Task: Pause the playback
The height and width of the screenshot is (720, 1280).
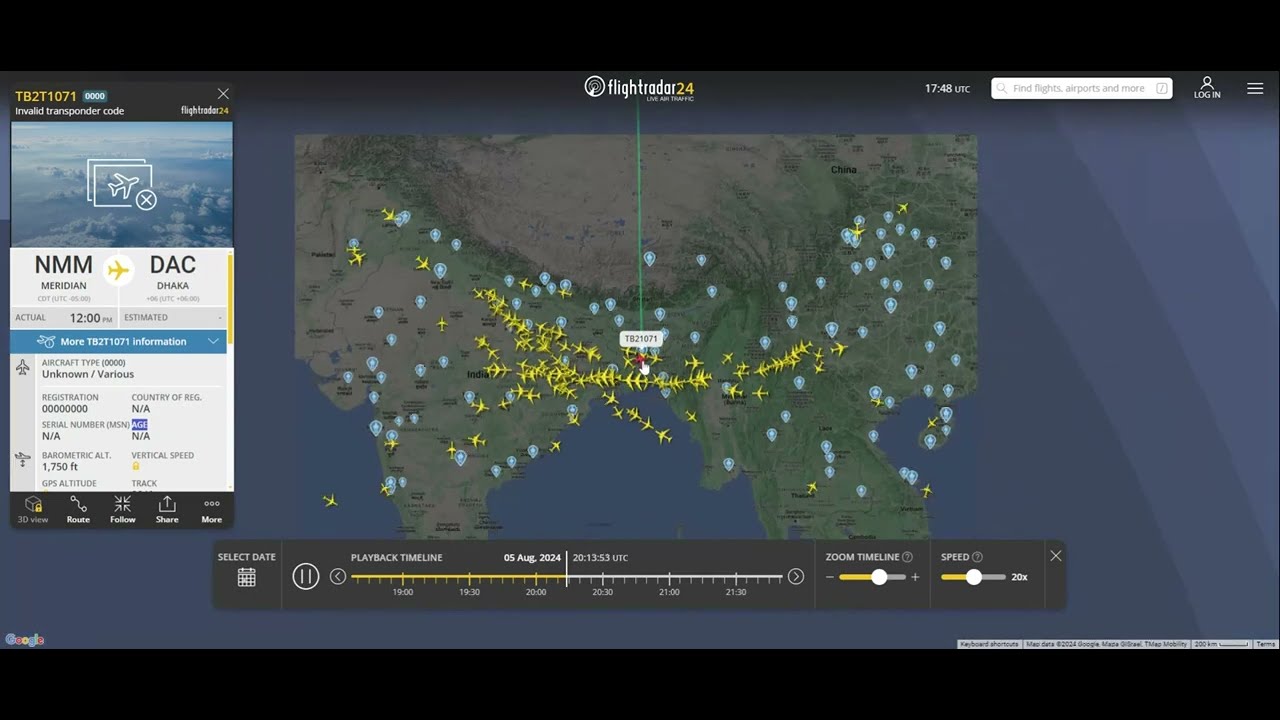Action: tap(306, 576)
